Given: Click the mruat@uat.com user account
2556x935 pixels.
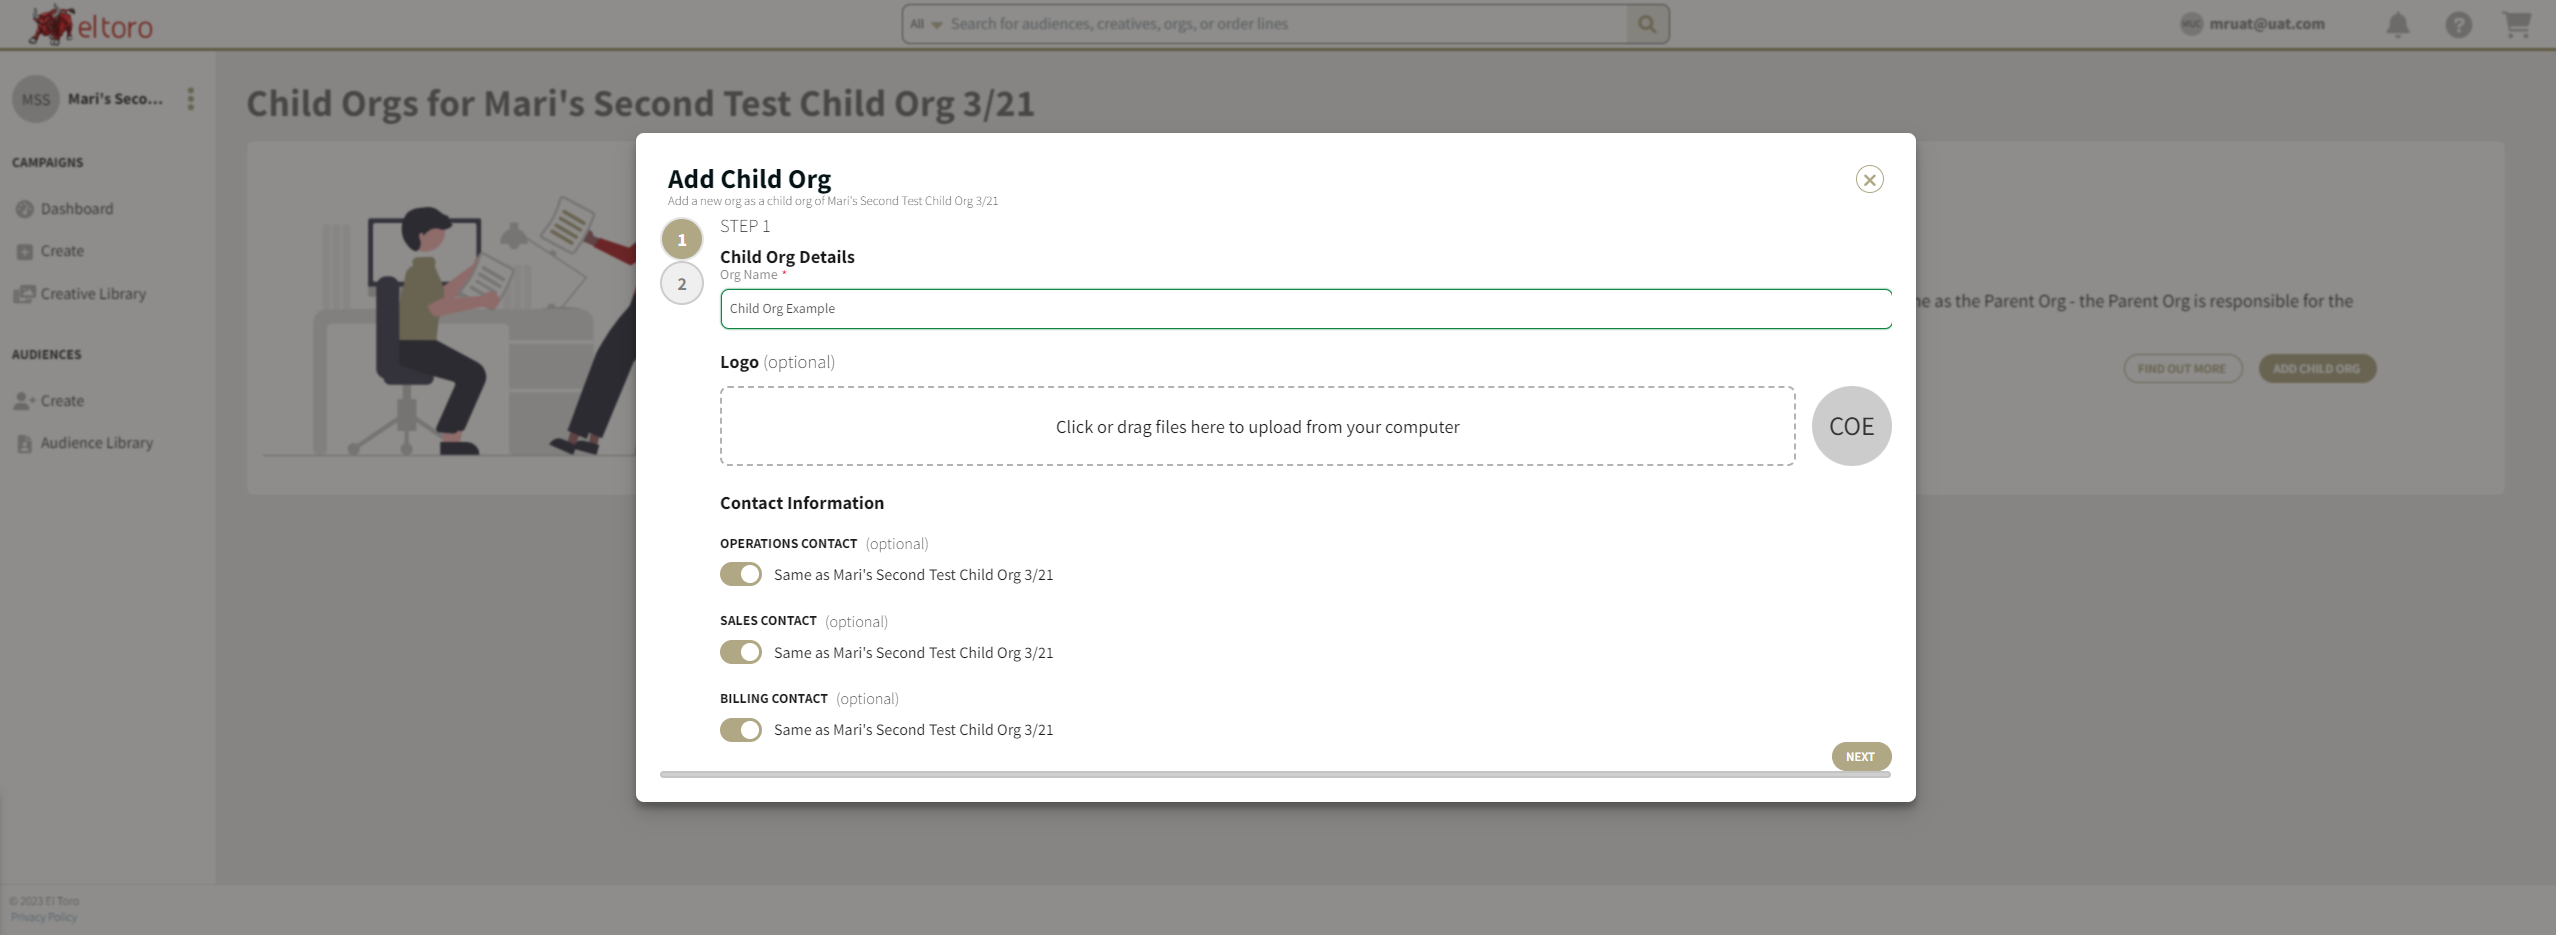Looking at the screenshot, I should point(2253,24).
